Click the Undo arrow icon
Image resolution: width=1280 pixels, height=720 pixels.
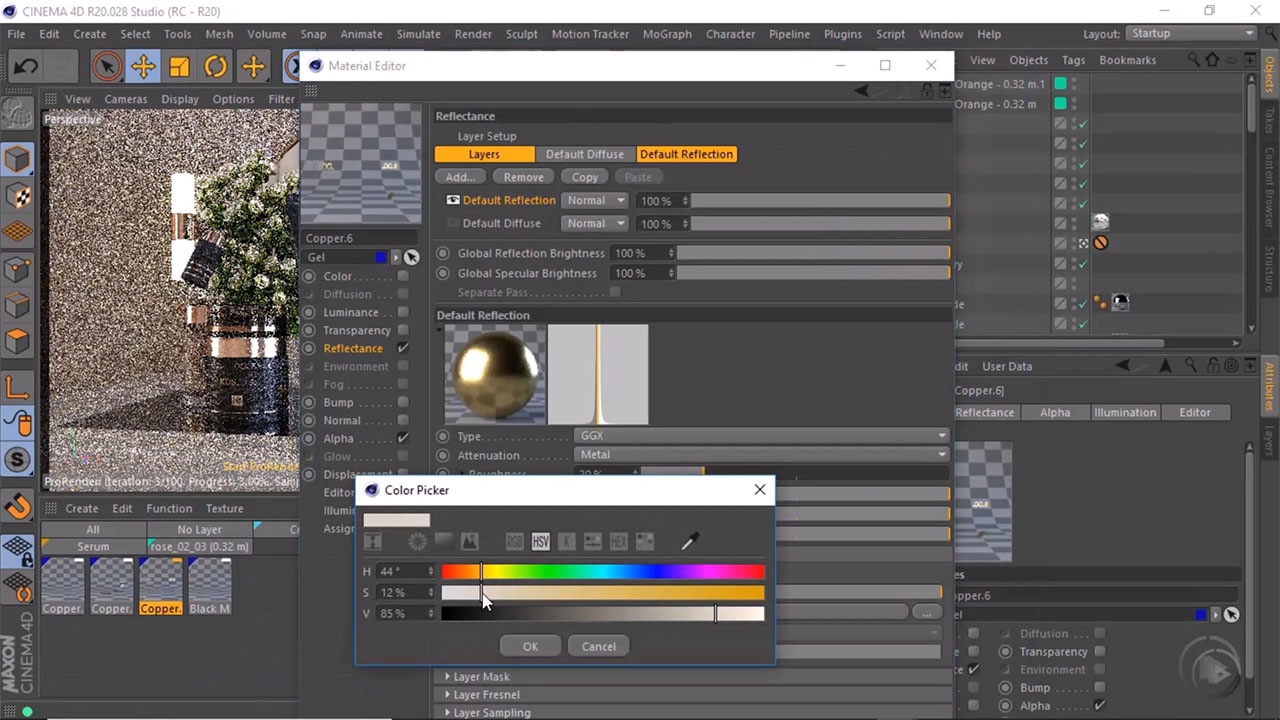click(x=26, y=67)
